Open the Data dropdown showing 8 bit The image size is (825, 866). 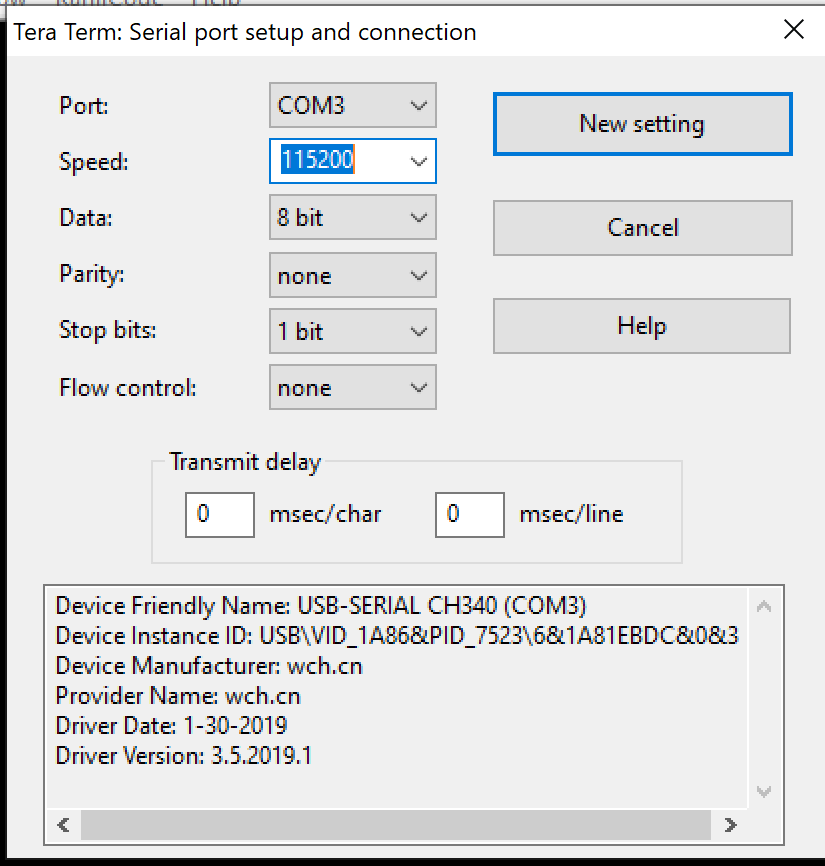(352, 217)
